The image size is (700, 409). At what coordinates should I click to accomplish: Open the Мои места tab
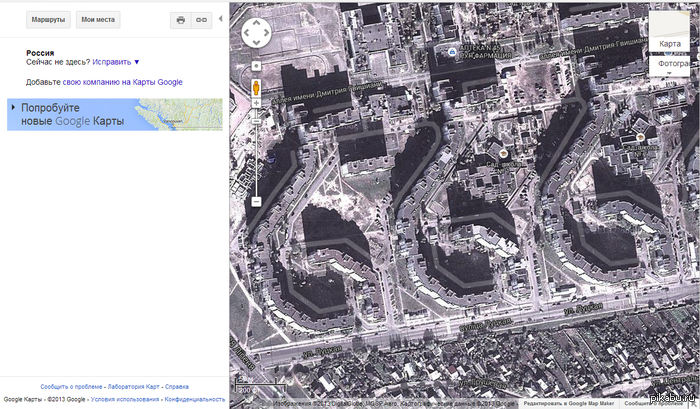98,19
